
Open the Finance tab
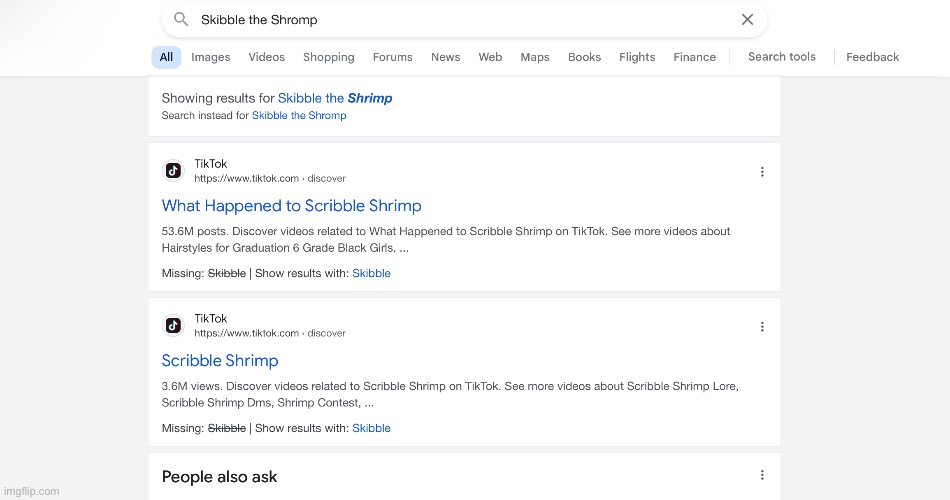tap(694, 57)
